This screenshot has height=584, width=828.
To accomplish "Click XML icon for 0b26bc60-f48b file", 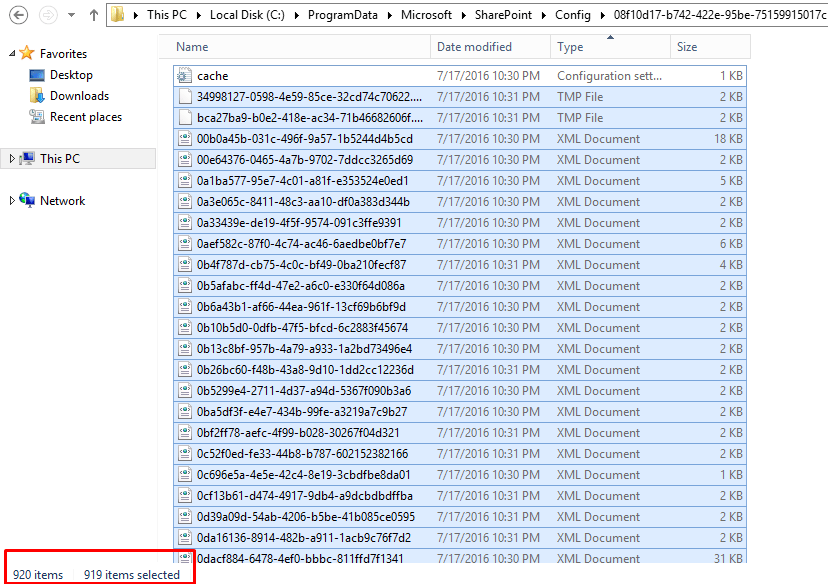I will (x=184, y=370).
